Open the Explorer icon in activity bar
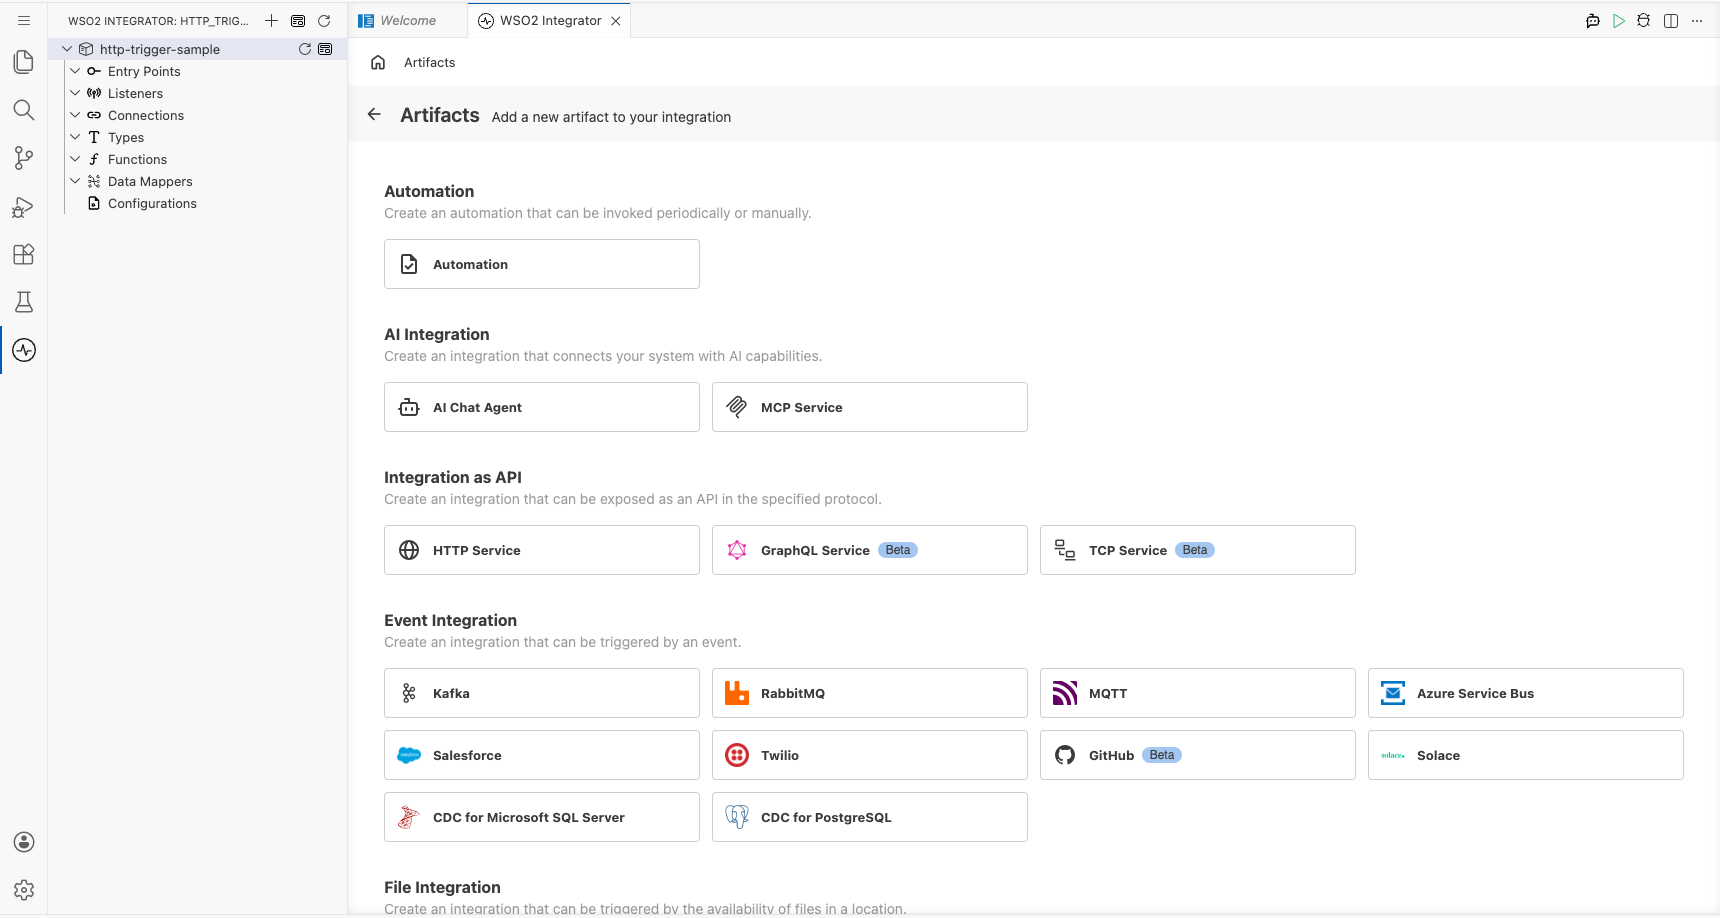The width and height of the screenshot is (1720, 918). (24, 62)
